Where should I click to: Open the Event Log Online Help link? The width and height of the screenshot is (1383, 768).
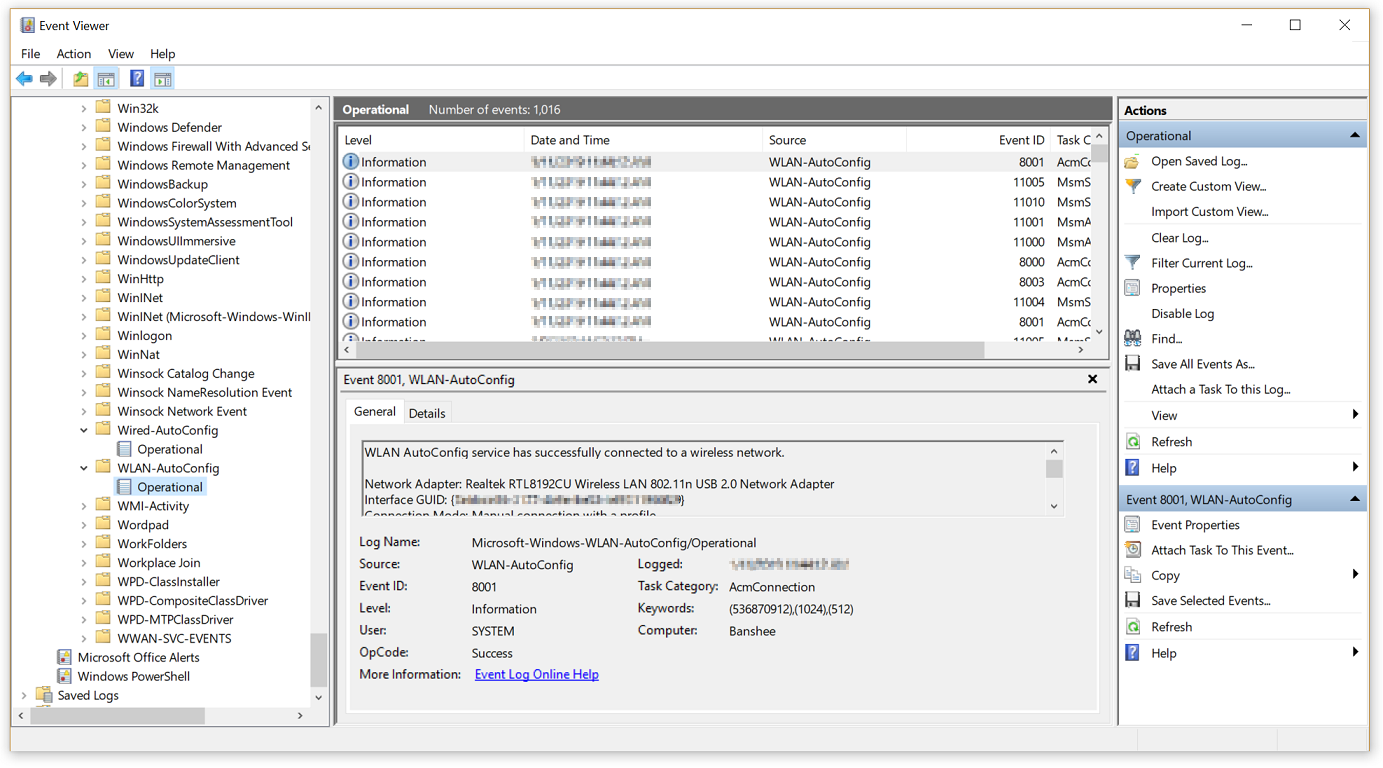coord(536,674)
